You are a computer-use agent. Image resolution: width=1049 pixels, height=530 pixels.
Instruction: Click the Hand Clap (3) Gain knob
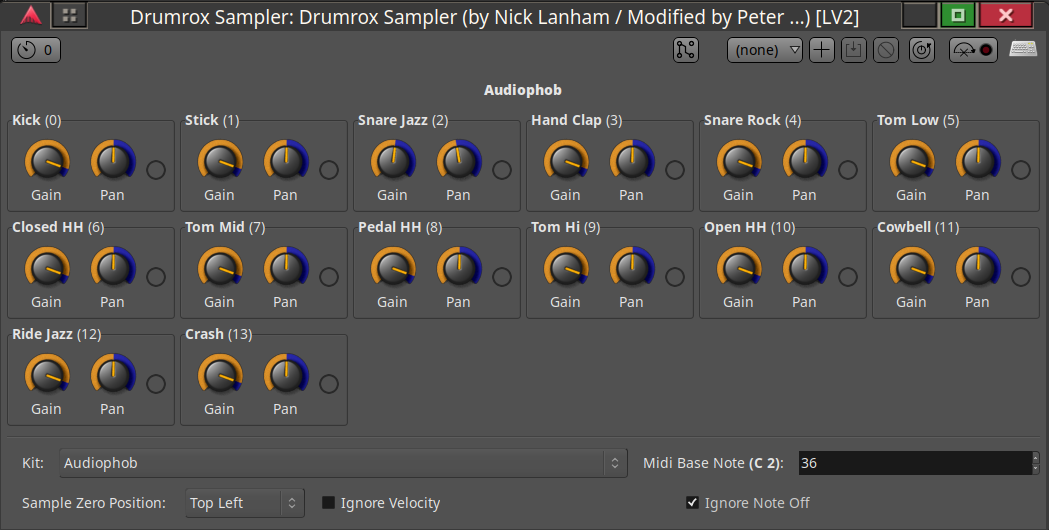566,161
